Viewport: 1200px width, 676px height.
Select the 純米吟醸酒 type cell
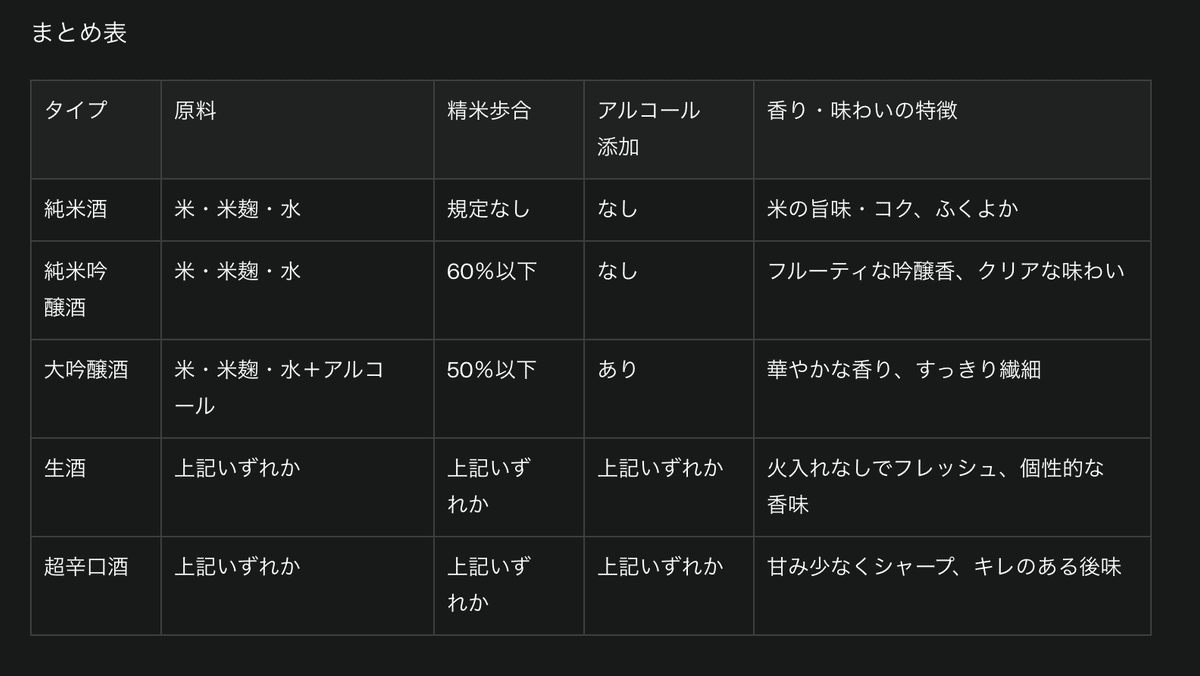pyautogui.click(x=96, y=290)
